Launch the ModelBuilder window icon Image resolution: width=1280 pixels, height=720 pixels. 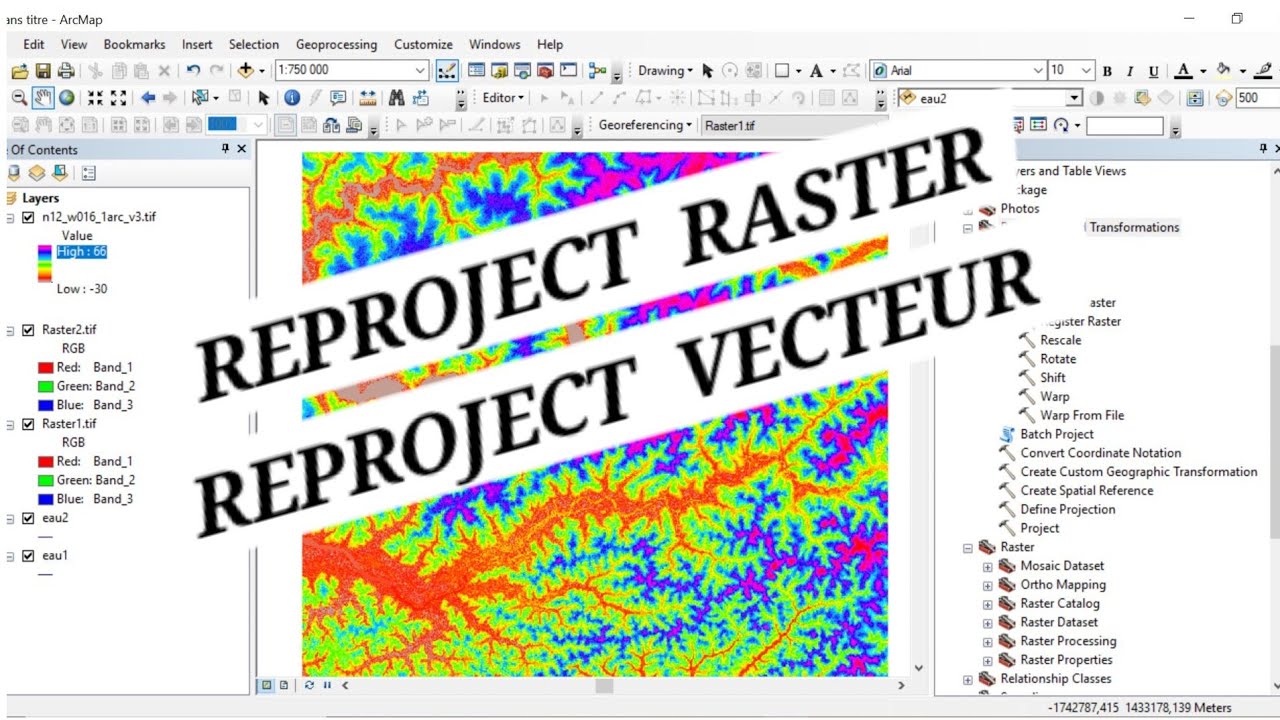coord(598,71)
